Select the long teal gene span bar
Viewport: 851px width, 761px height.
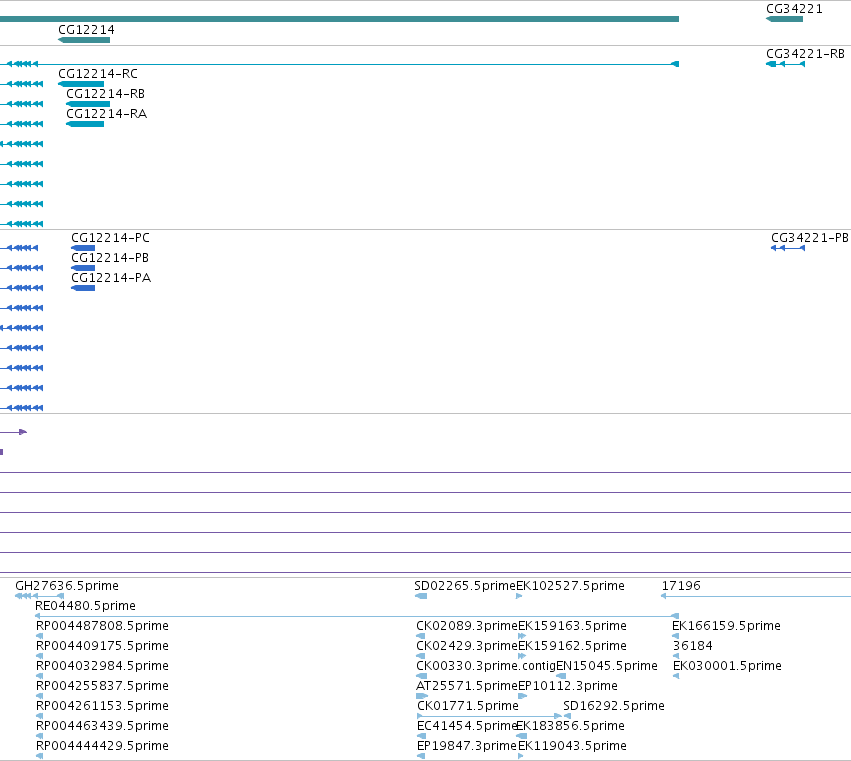tap(339, 20)
